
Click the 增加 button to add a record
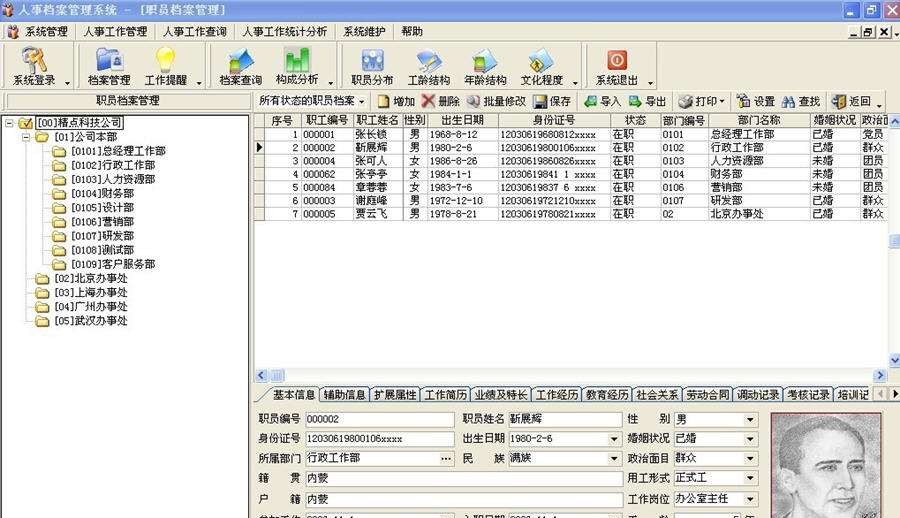coord(395,101)
